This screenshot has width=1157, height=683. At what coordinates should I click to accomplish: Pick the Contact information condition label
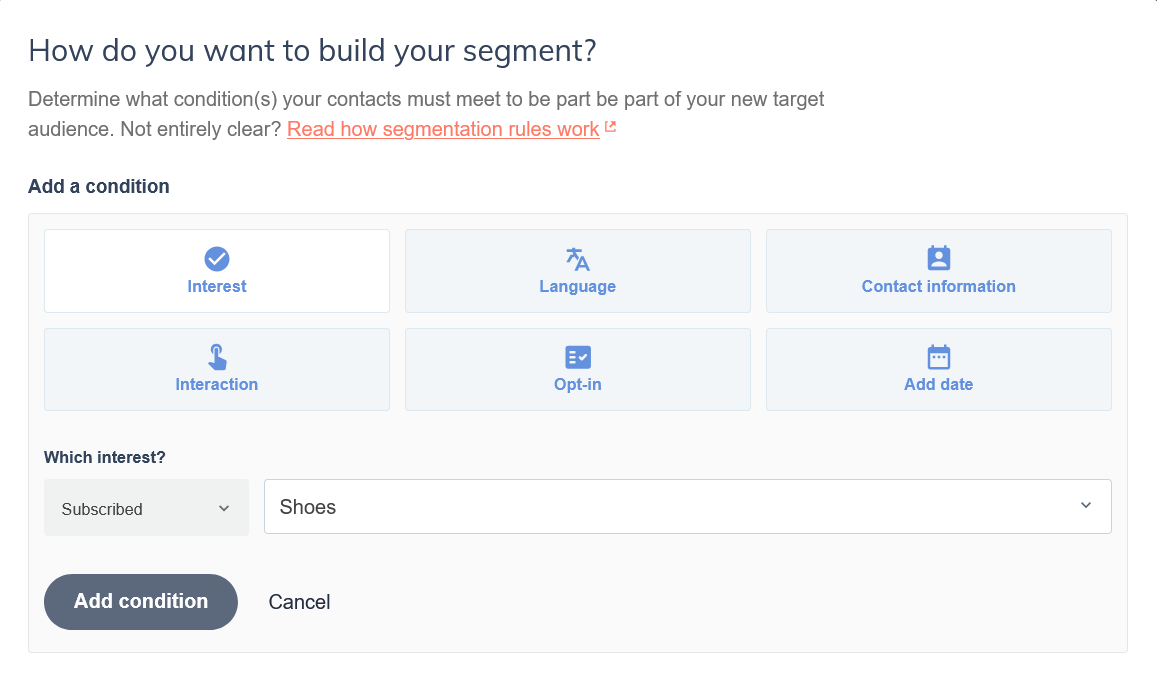938,286
